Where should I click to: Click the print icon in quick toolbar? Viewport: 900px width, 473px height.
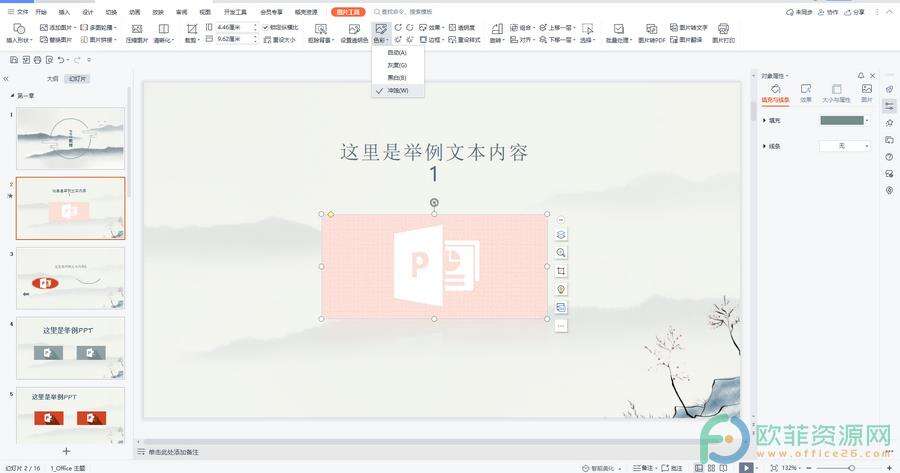tap(37, 60)
